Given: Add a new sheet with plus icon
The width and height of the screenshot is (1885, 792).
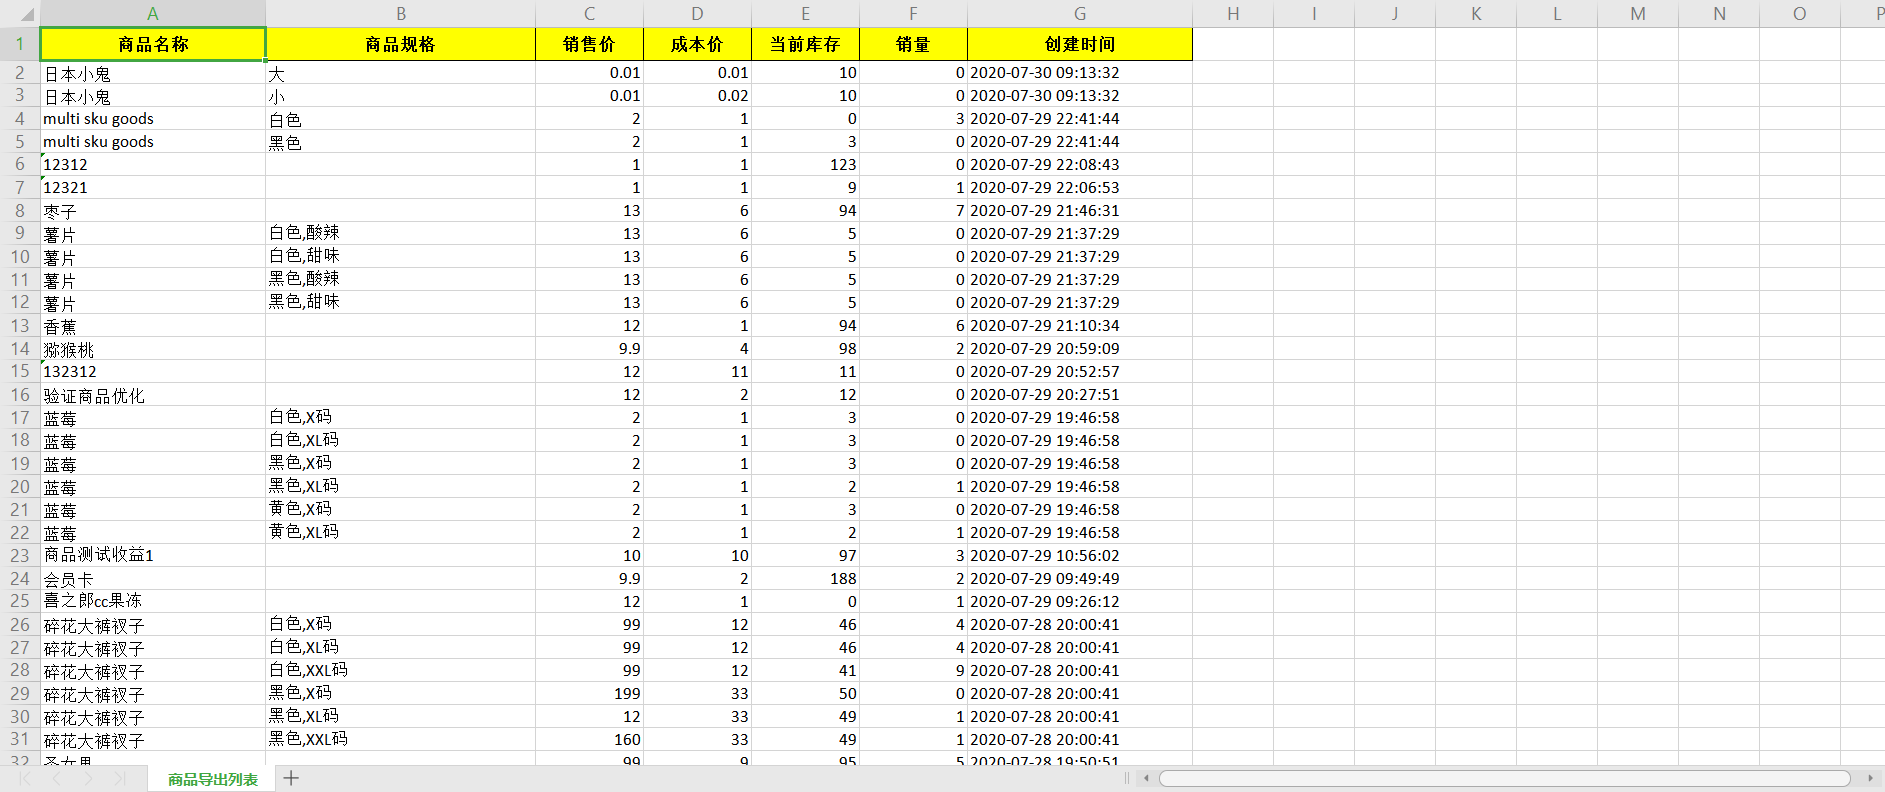Looking at the screenshot, I should pos(291,778).
